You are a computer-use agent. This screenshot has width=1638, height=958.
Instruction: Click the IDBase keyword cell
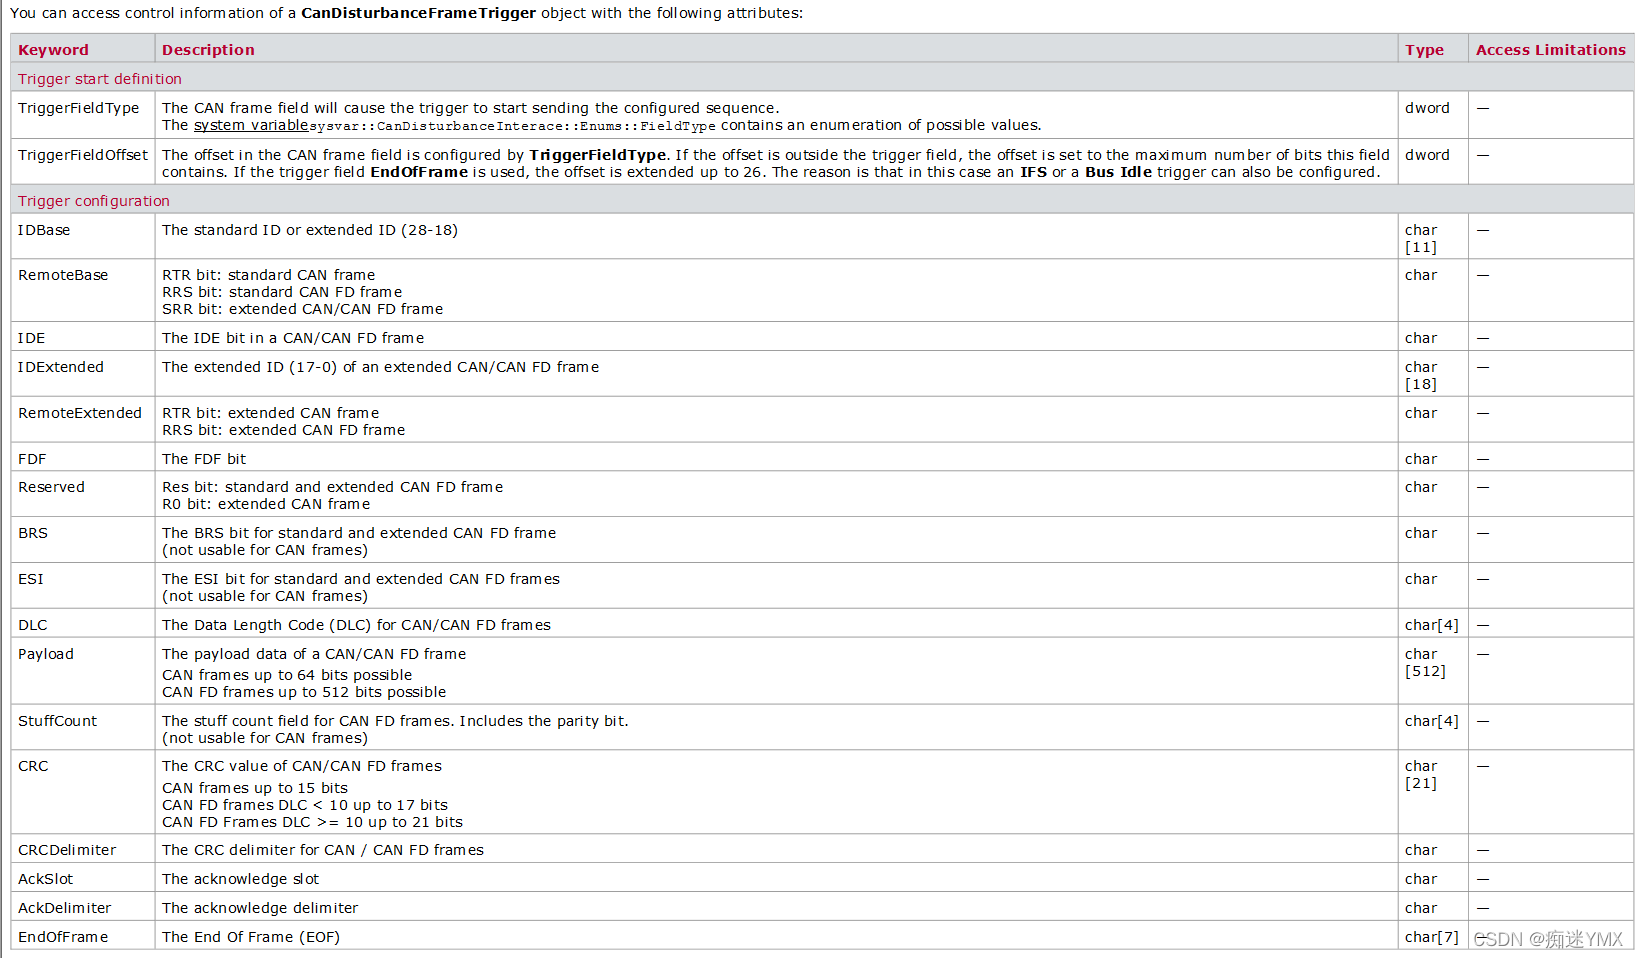tap(83, 237)
